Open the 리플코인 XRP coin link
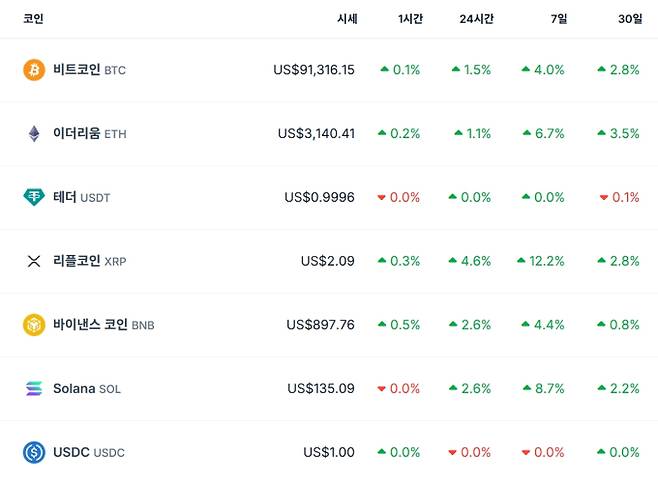 pyautogui.click(x=90, y=261)
